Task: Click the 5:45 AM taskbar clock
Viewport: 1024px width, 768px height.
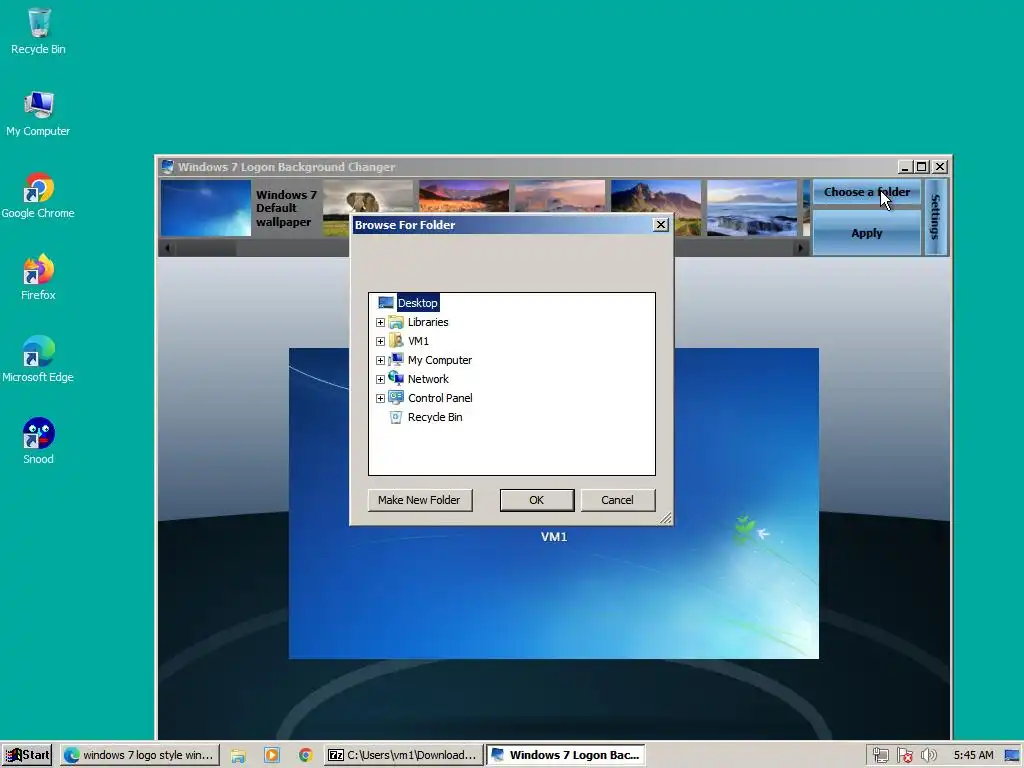Action: (x=973, y=755)
